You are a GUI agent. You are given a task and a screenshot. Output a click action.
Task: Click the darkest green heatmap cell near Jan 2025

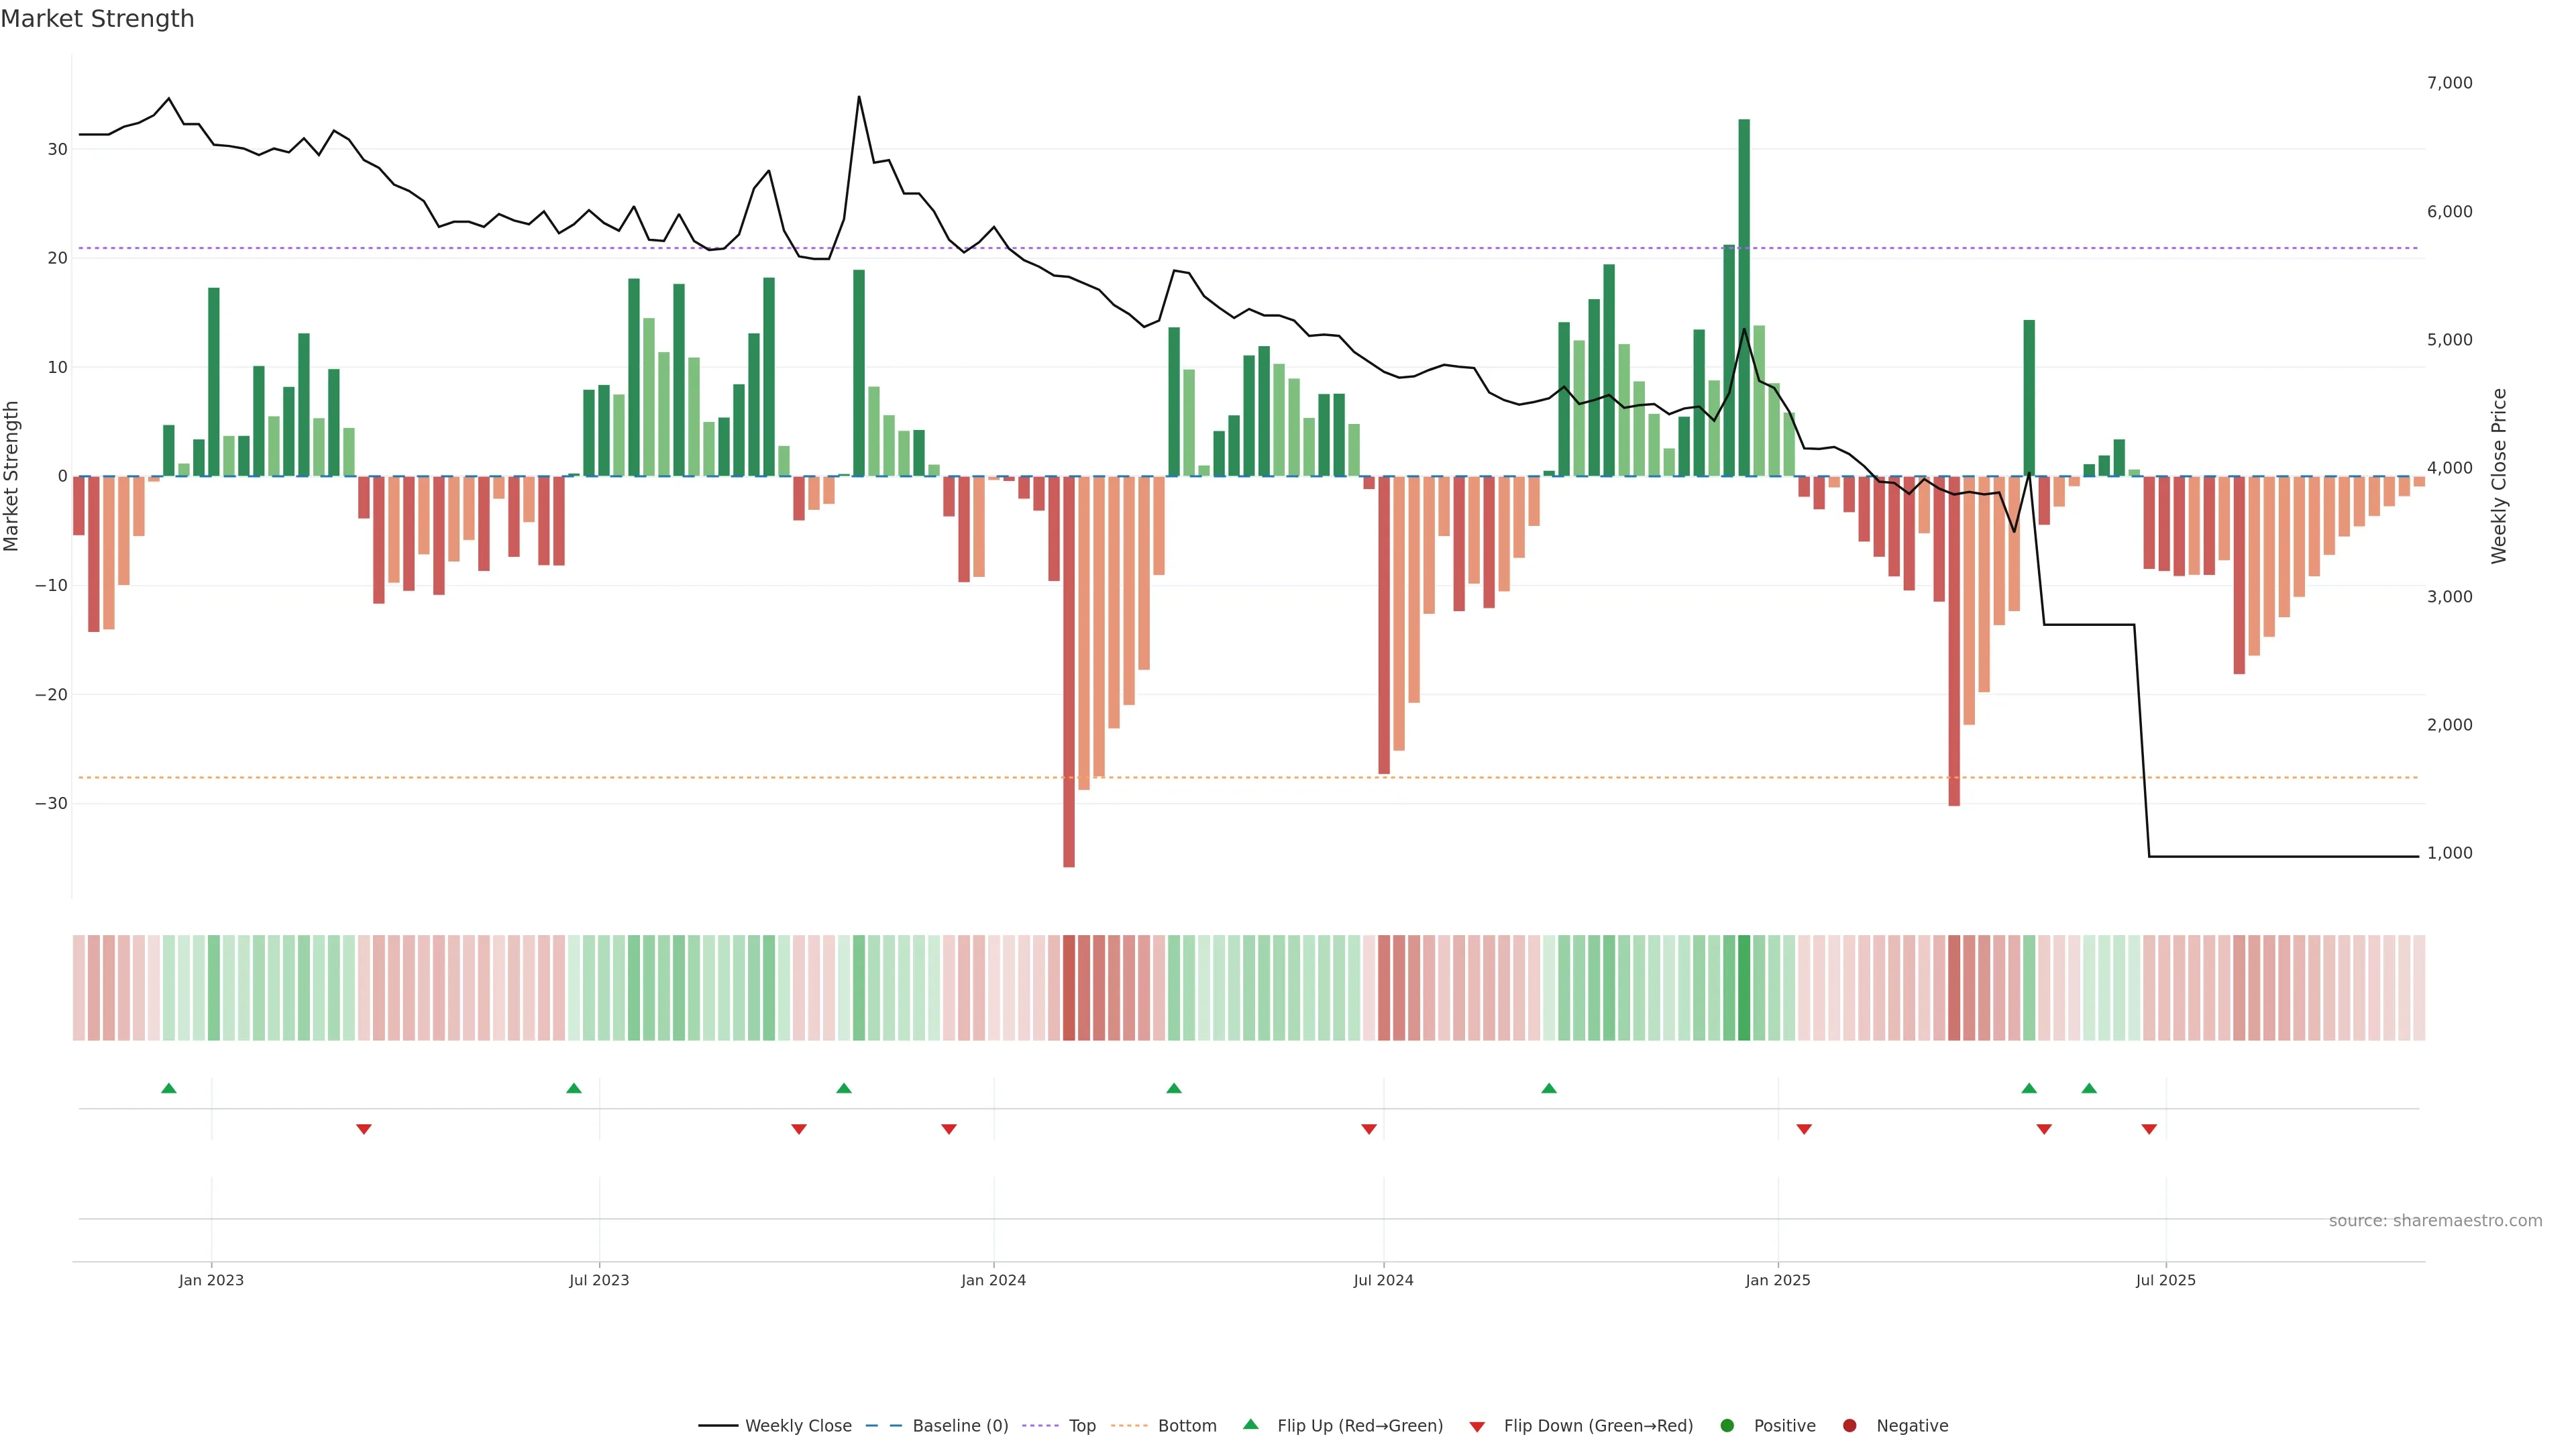(x=1744, y=987)
